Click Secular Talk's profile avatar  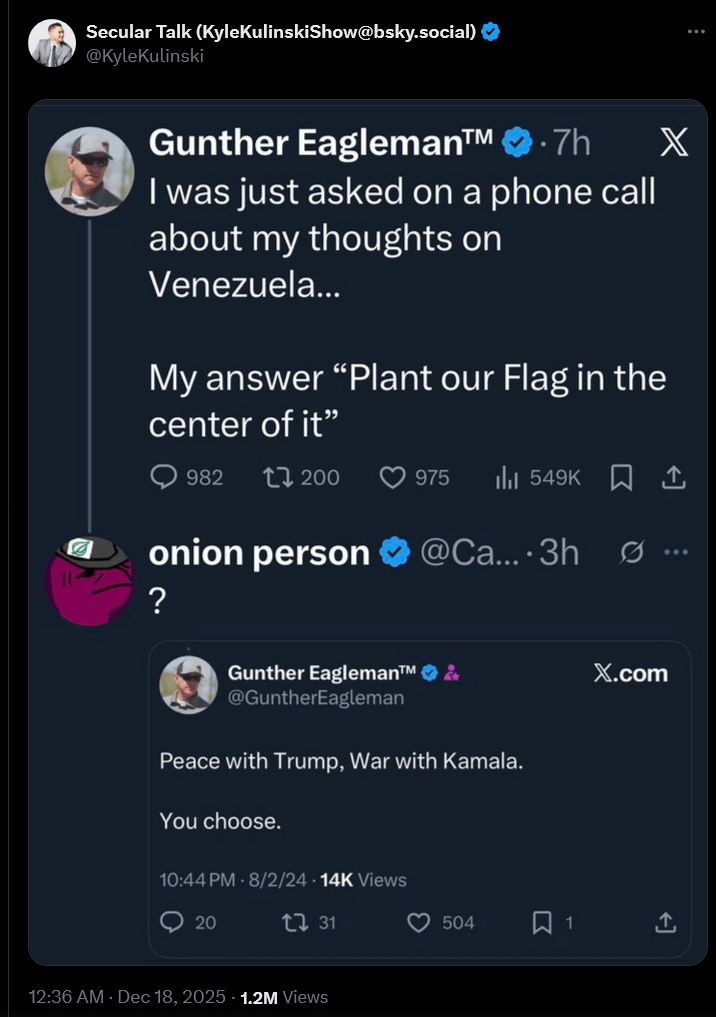[51, 43]
